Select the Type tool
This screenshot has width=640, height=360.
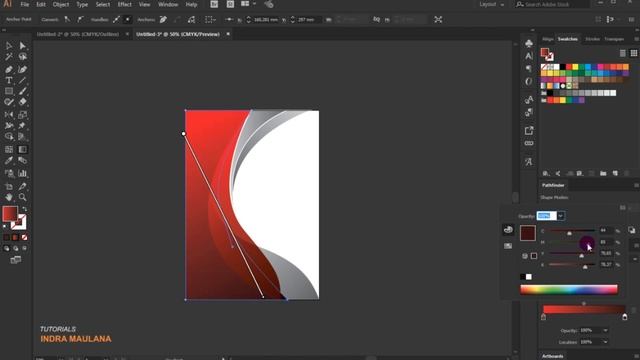[9, 80]
